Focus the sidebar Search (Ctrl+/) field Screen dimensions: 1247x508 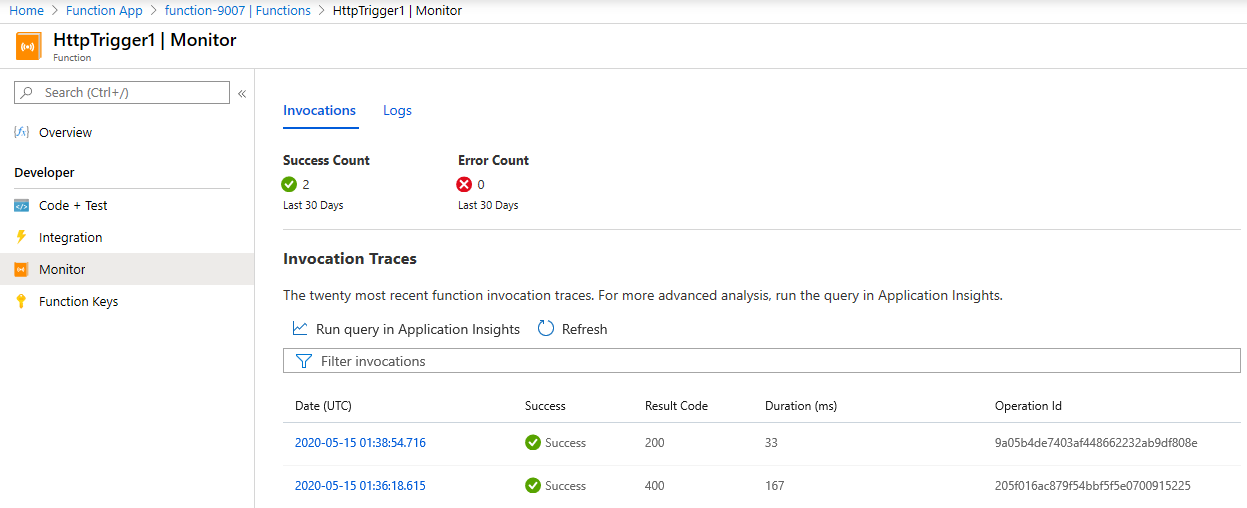tap(122, 93)
